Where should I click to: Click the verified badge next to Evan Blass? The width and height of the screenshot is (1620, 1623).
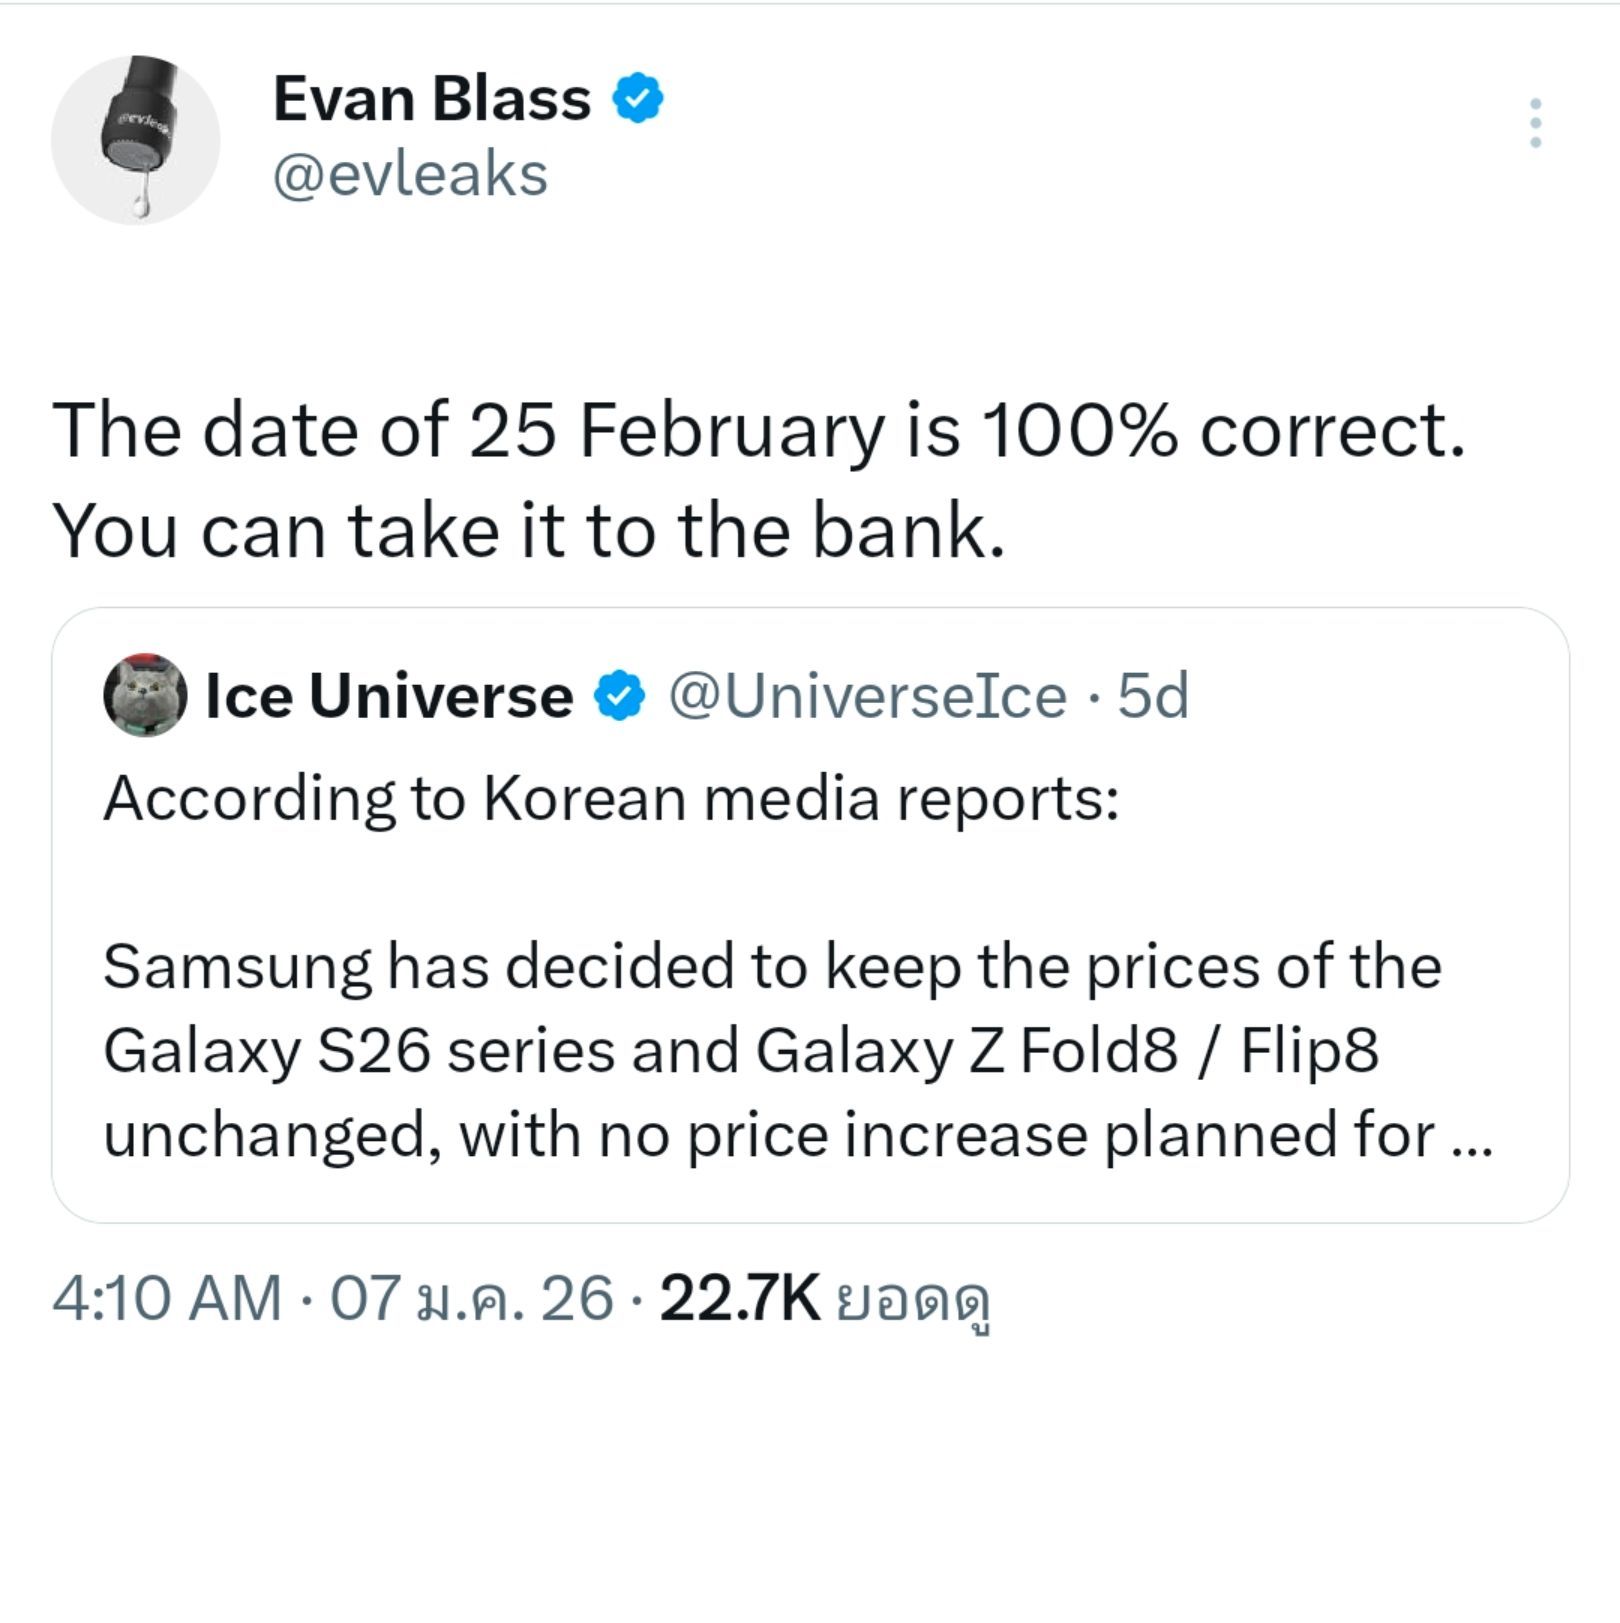(638, 99)
